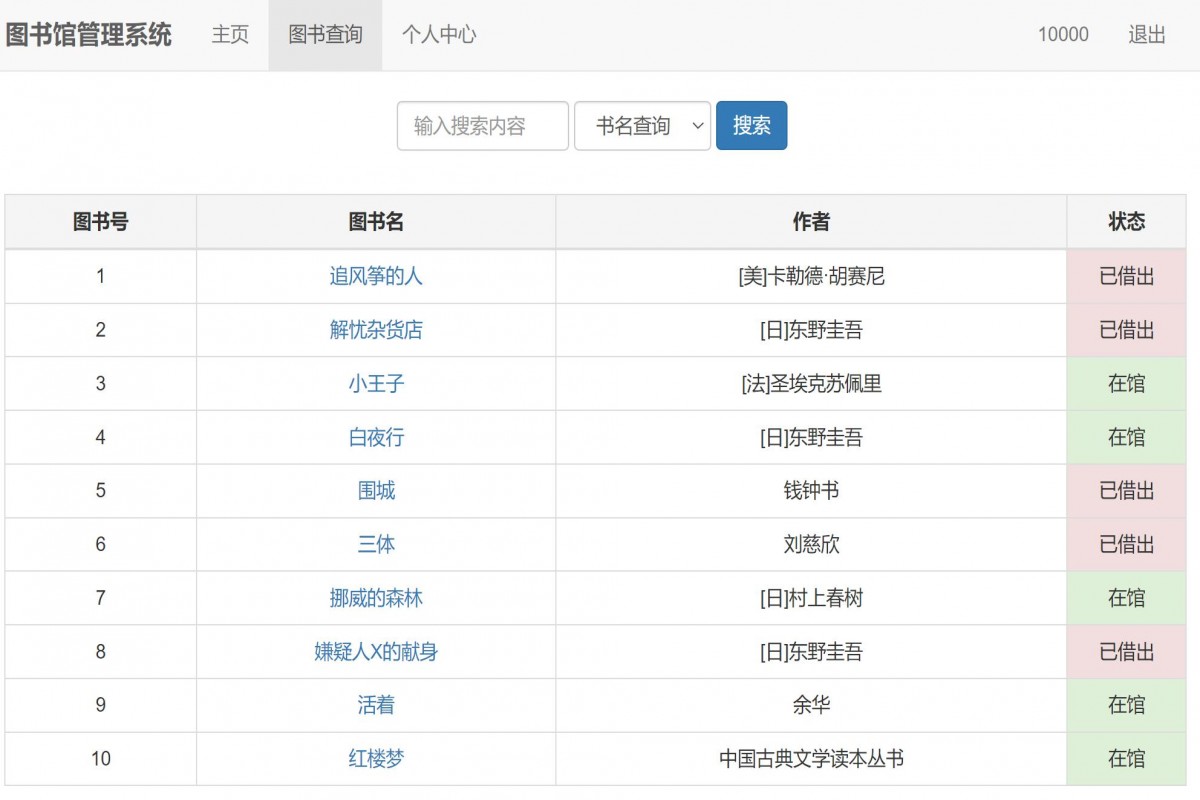Image resolution: width=1200 pixels, height=800 pixels.
Task: Click the 围城 book title link
Action: [375, 491]
